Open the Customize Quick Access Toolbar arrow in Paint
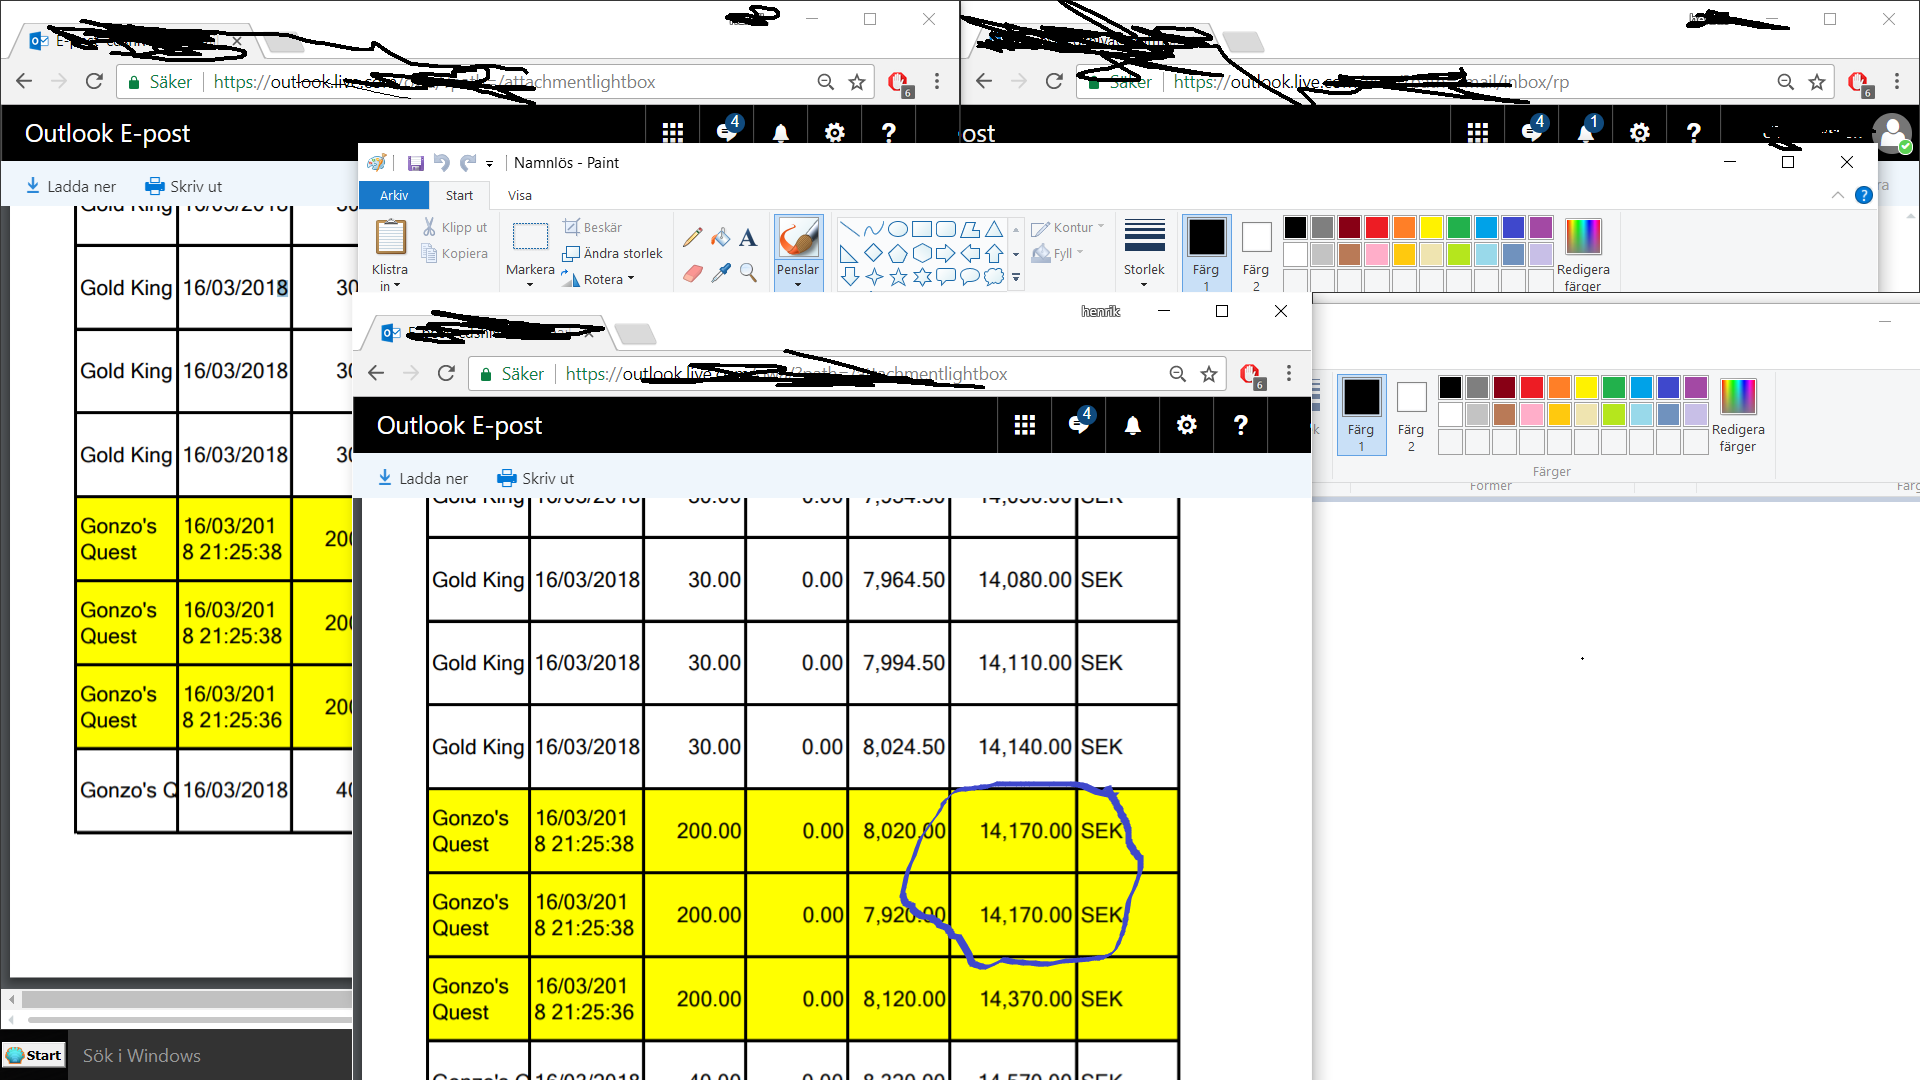This screenshot has height=1080, width=1920. pyautogui.click(x=490, y=163)
